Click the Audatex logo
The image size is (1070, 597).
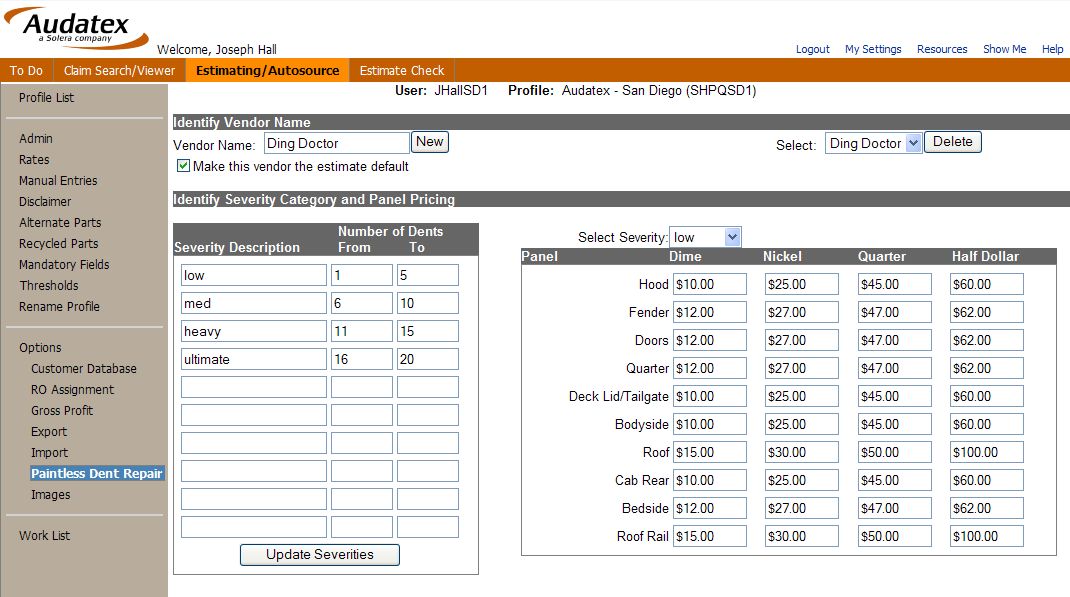click(76, 28)
